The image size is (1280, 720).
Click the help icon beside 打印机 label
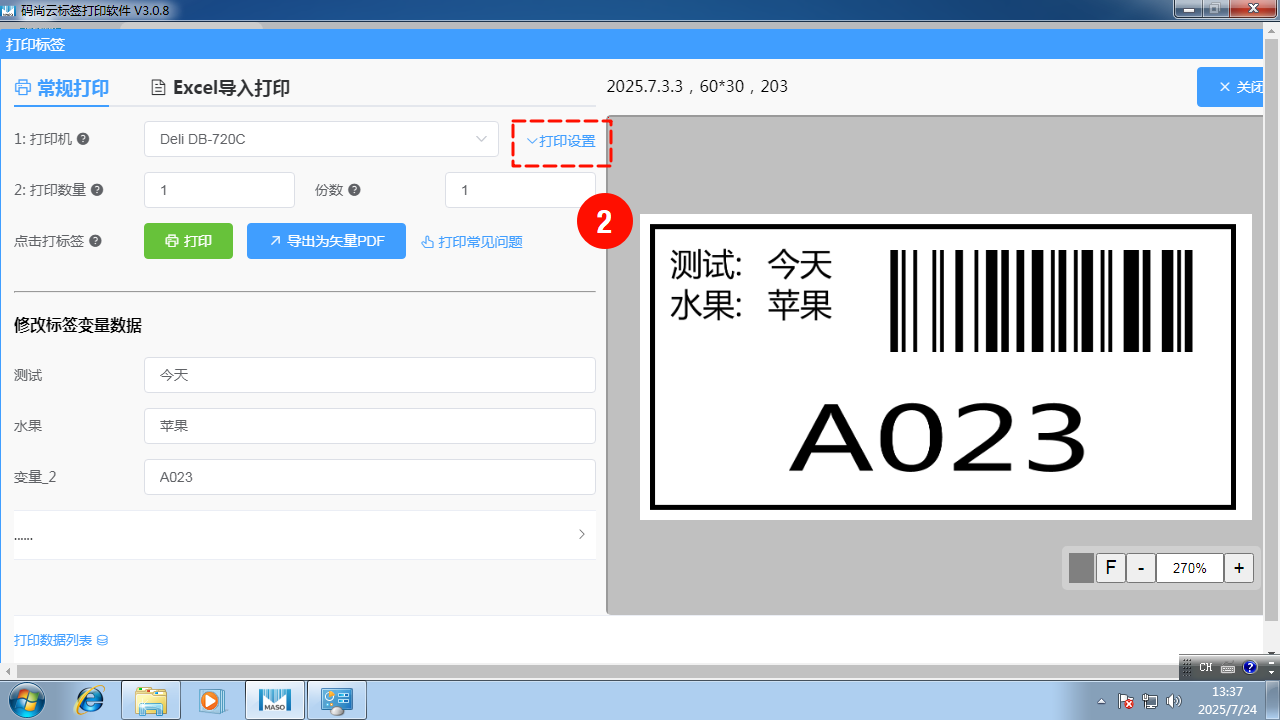[x=83, y=139]
